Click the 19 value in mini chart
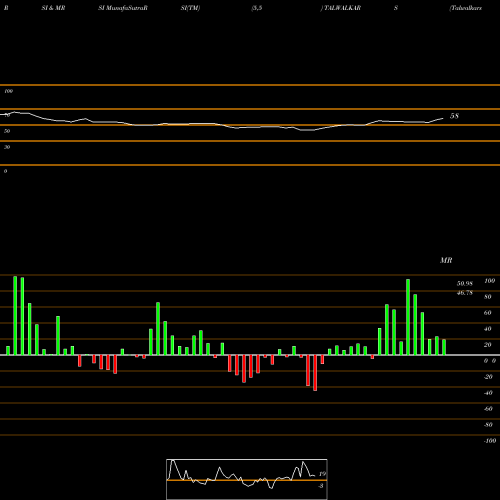500x500 pixels. pos(322,474)
